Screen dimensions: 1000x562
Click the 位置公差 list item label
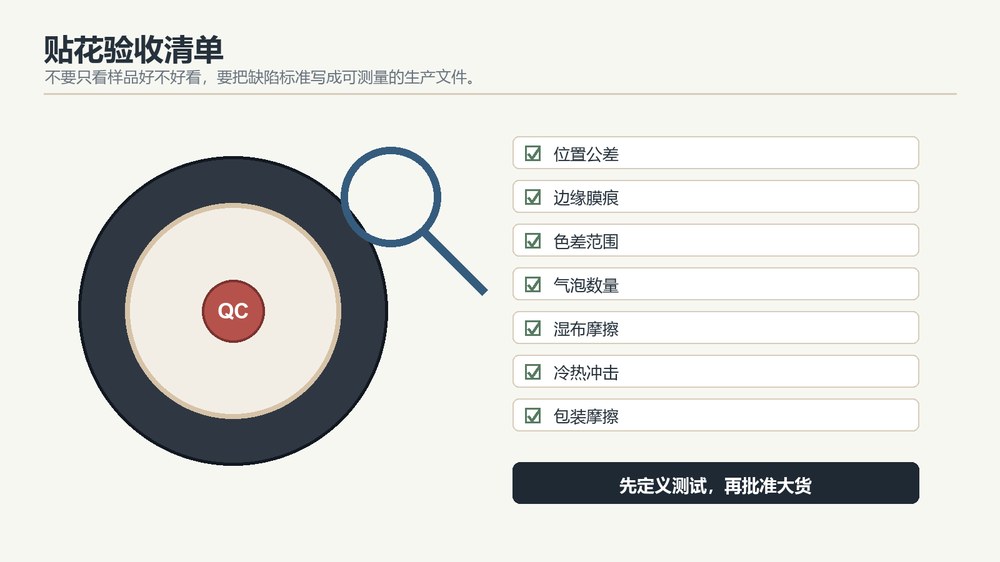[585, 154]
